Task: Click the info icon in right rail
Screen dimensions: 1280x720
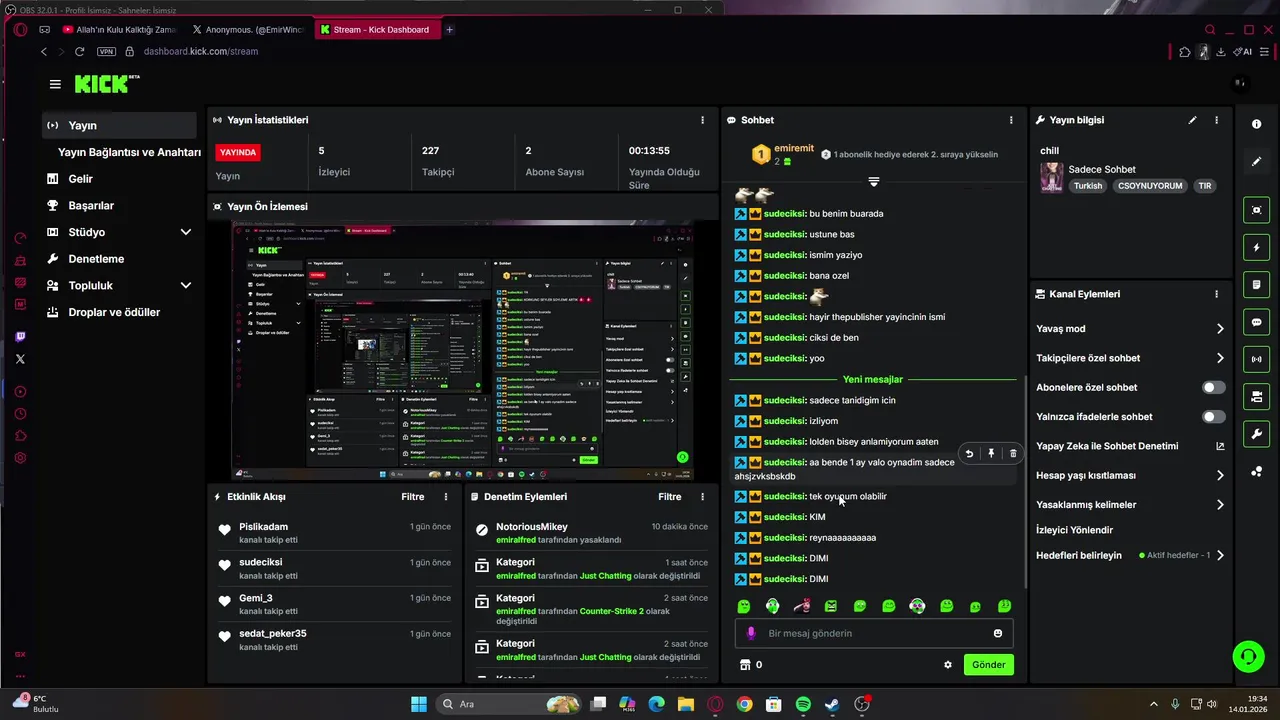Action: 1257,124
